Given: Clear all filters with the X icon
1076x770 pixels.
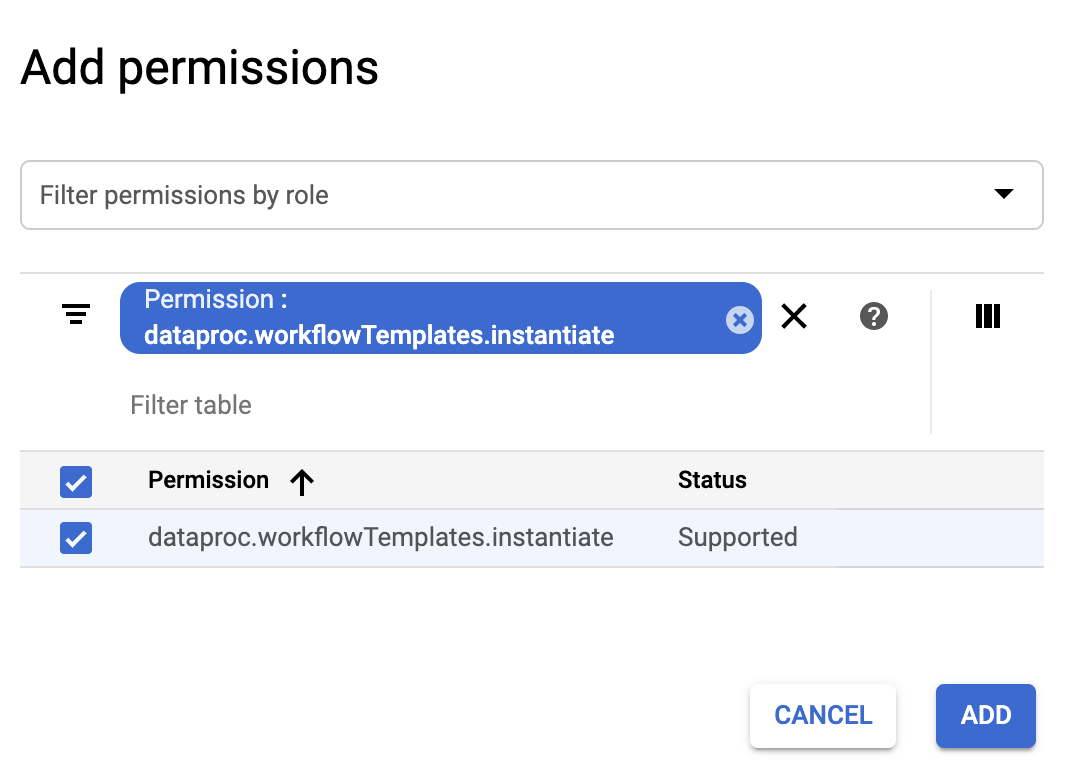Looking at the screenshot, I should click(794, 317).
